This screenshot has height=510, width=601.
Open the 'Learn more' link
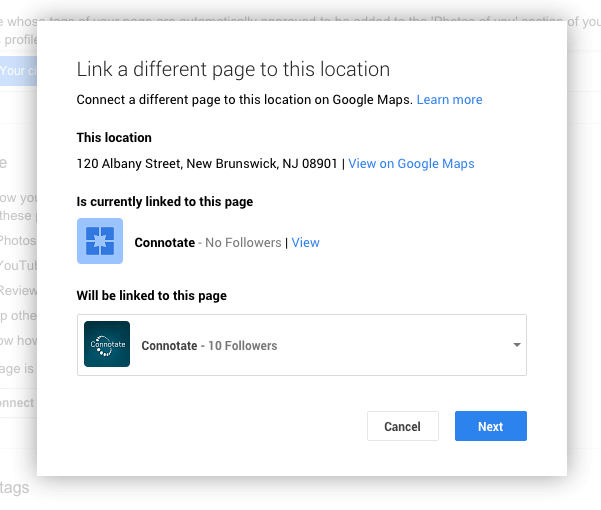(x=449, y=100)
